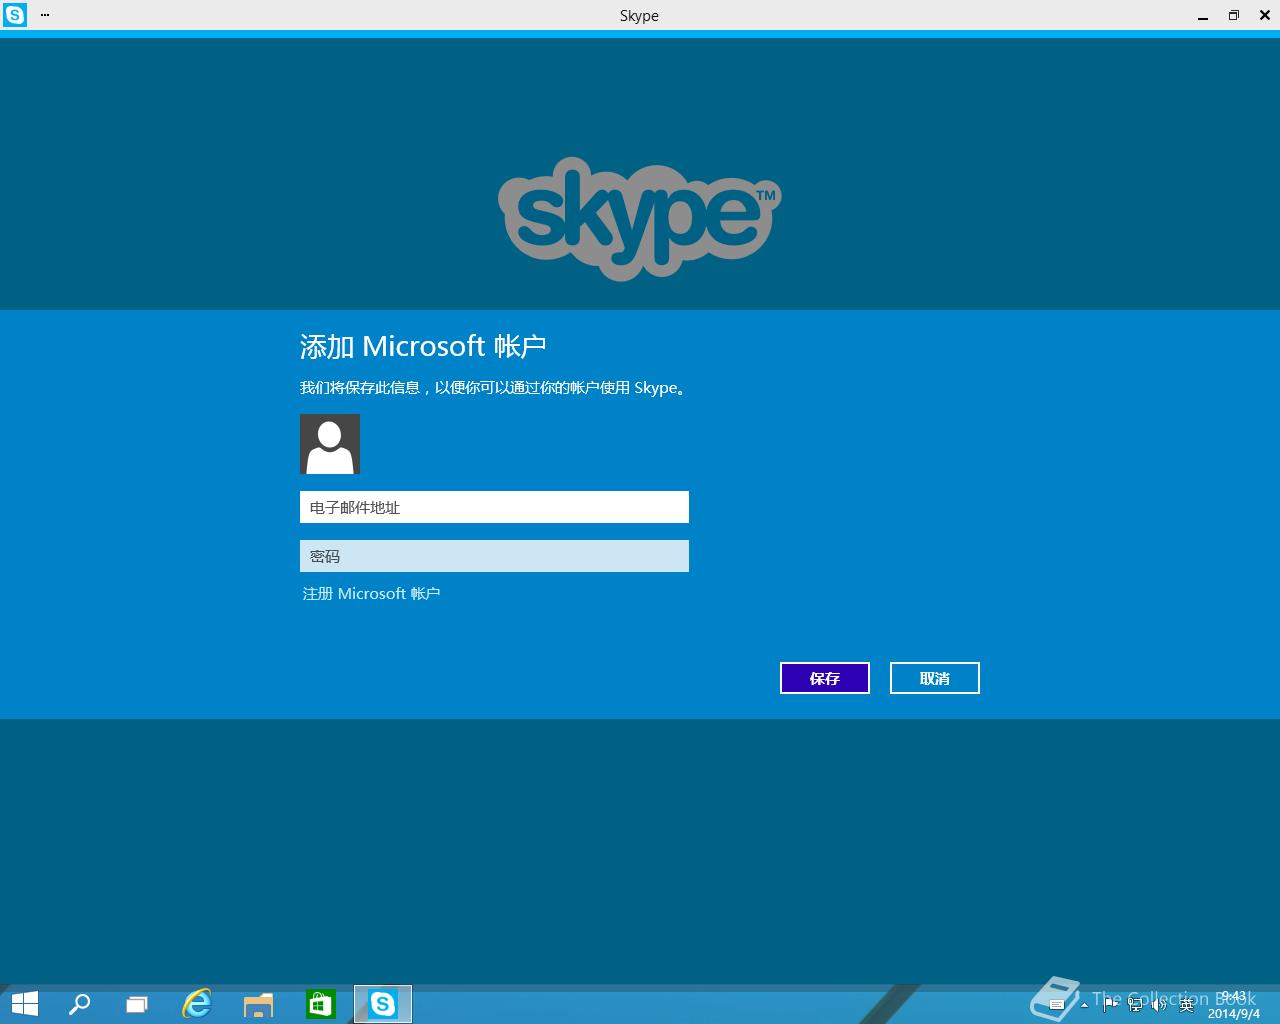1280x1024 pixels.
Task: Open Windows Store from taskbar
Action: pos(320,1004)
